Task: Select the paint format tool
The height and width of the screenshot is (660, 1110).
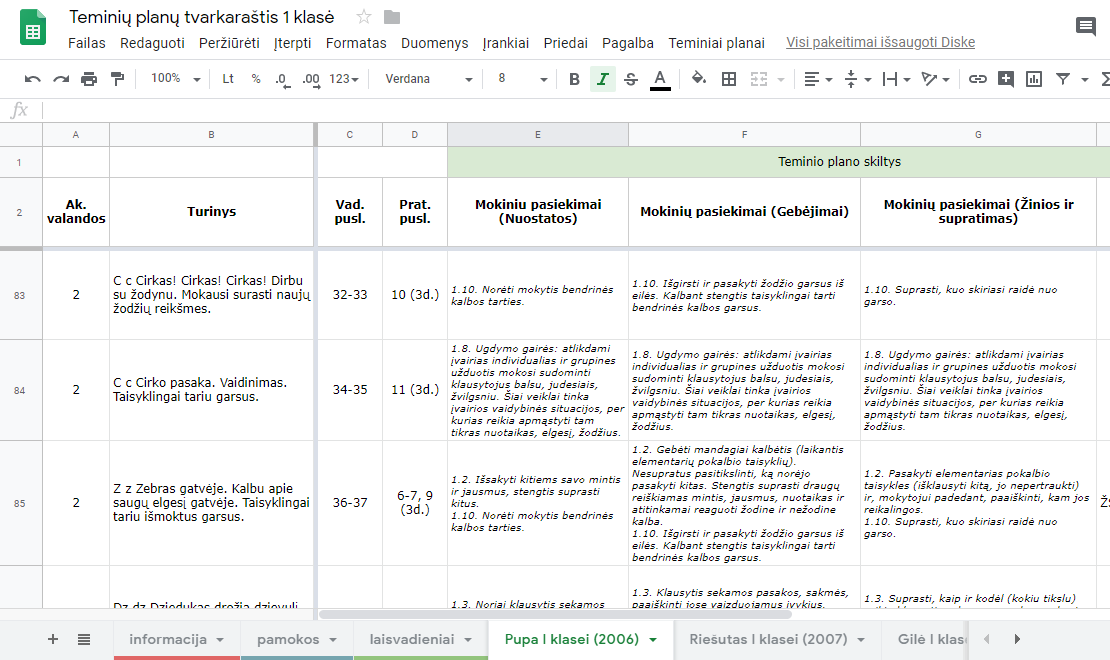Action: [117, 79]
